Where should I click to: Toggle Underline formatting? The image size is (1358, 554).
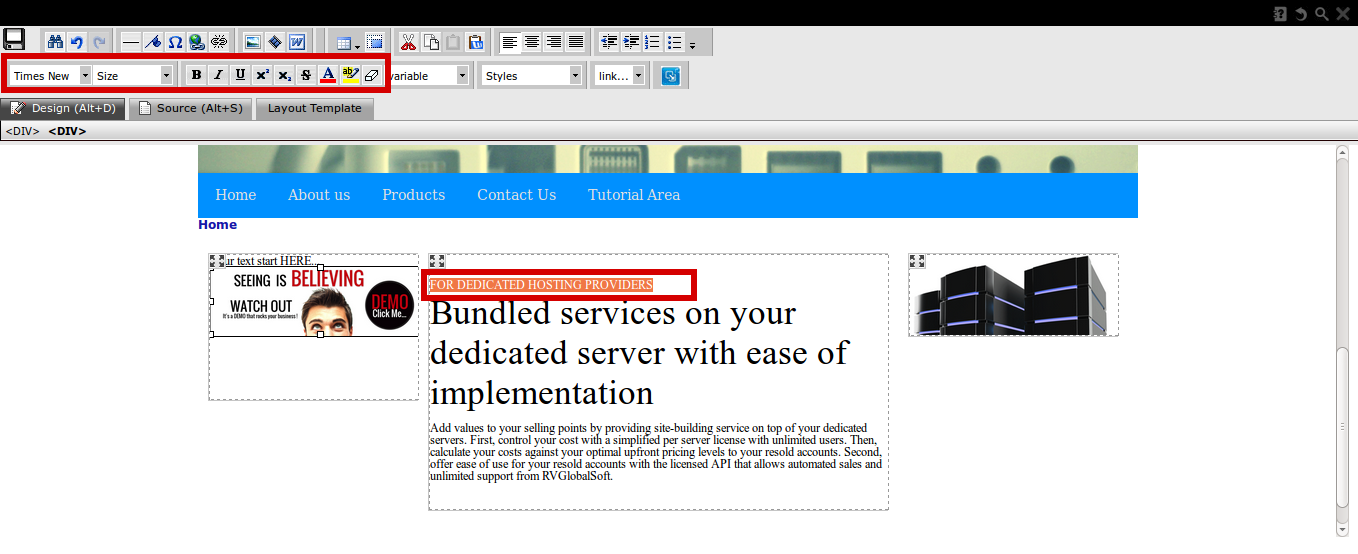(240, 75)
